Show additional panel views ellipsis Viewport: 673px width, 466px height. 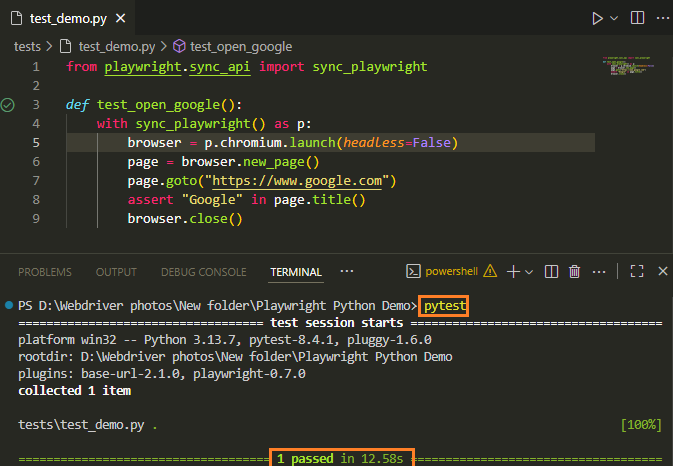[346, 271]
